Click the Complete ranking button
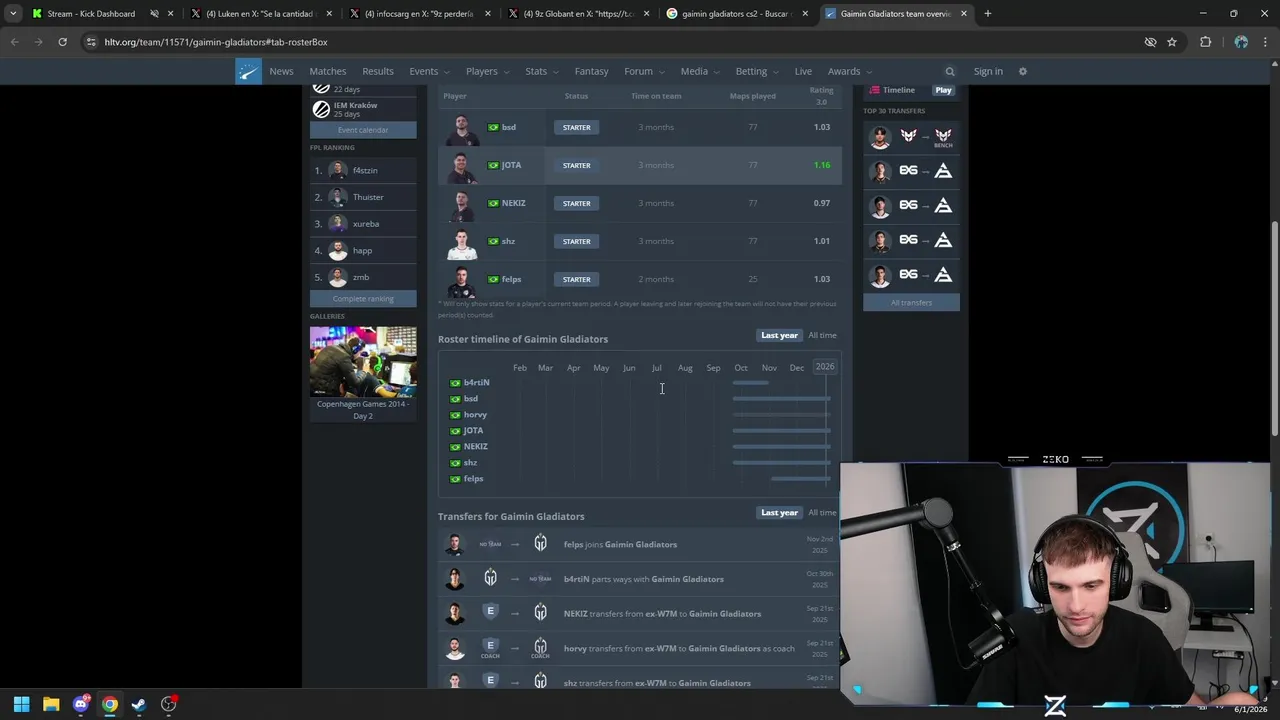Viewport: 1280px width, 720px height. tap(363, 299)
